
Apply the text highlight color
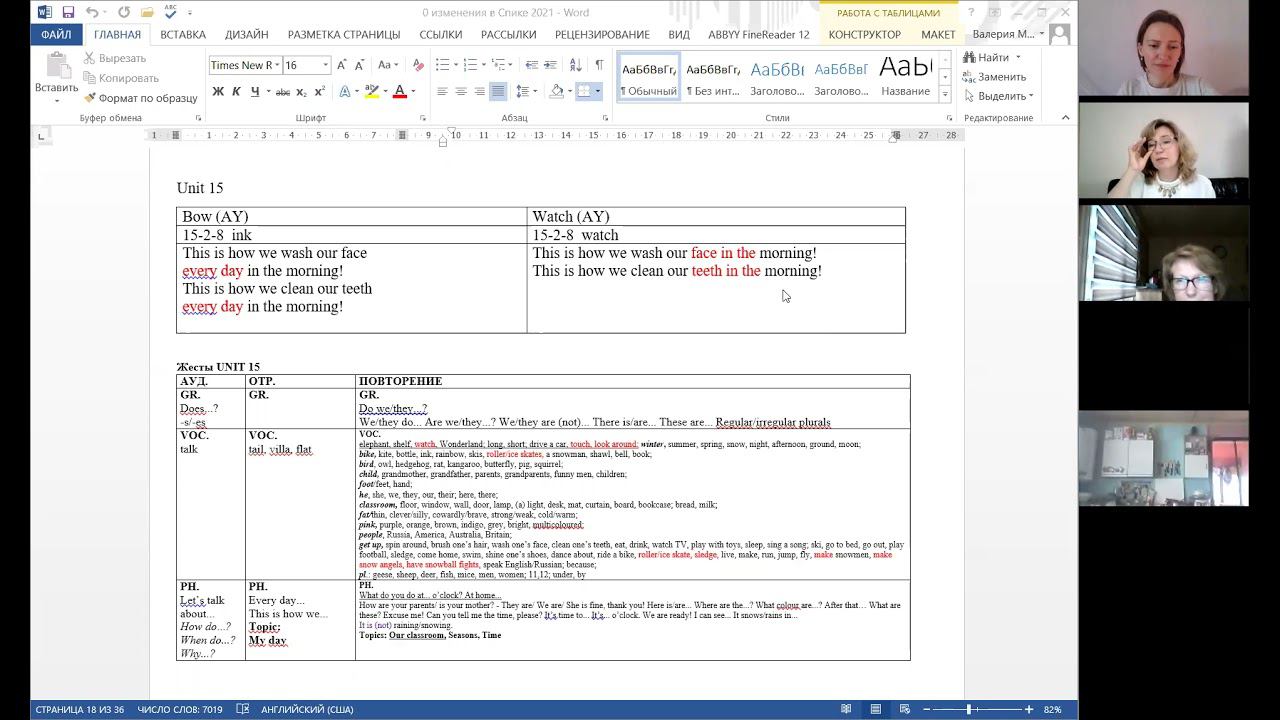371,92
